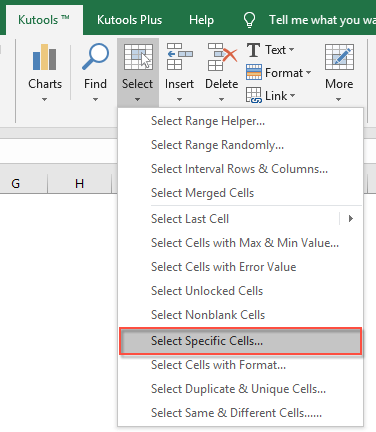Open the Format dropdown arrow

(x=308, y=72)
